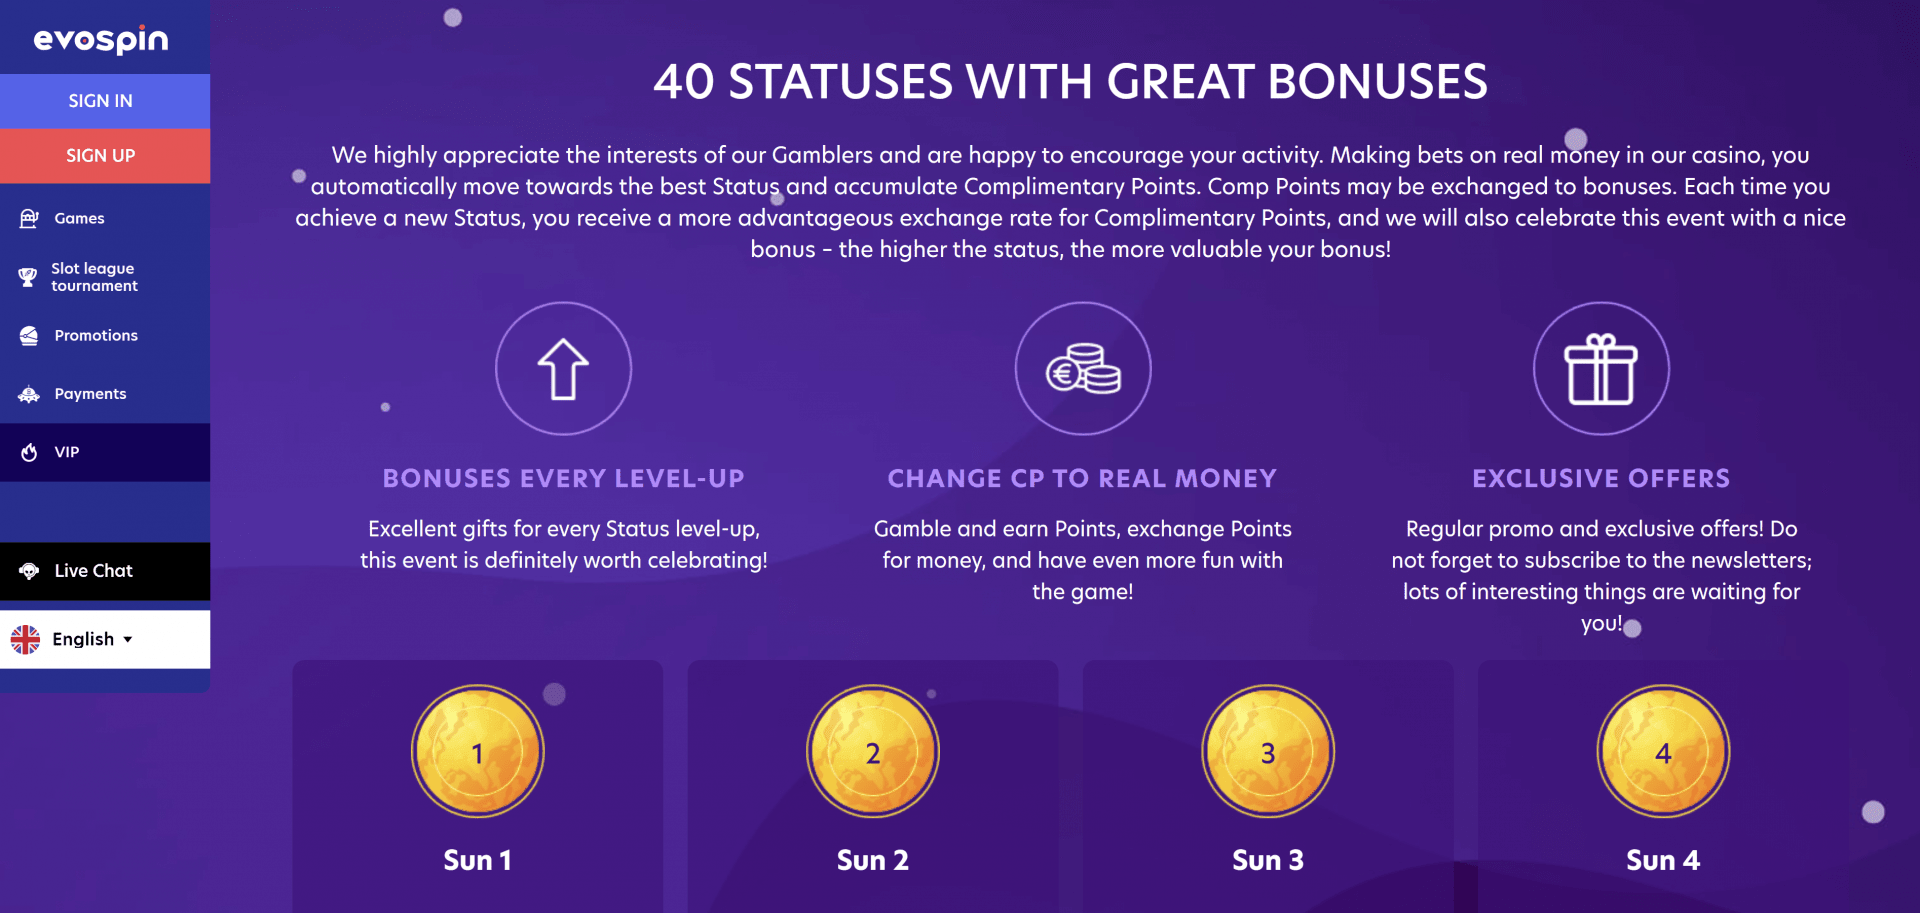Go to Slot league tournament page

[x=94, y=277]
